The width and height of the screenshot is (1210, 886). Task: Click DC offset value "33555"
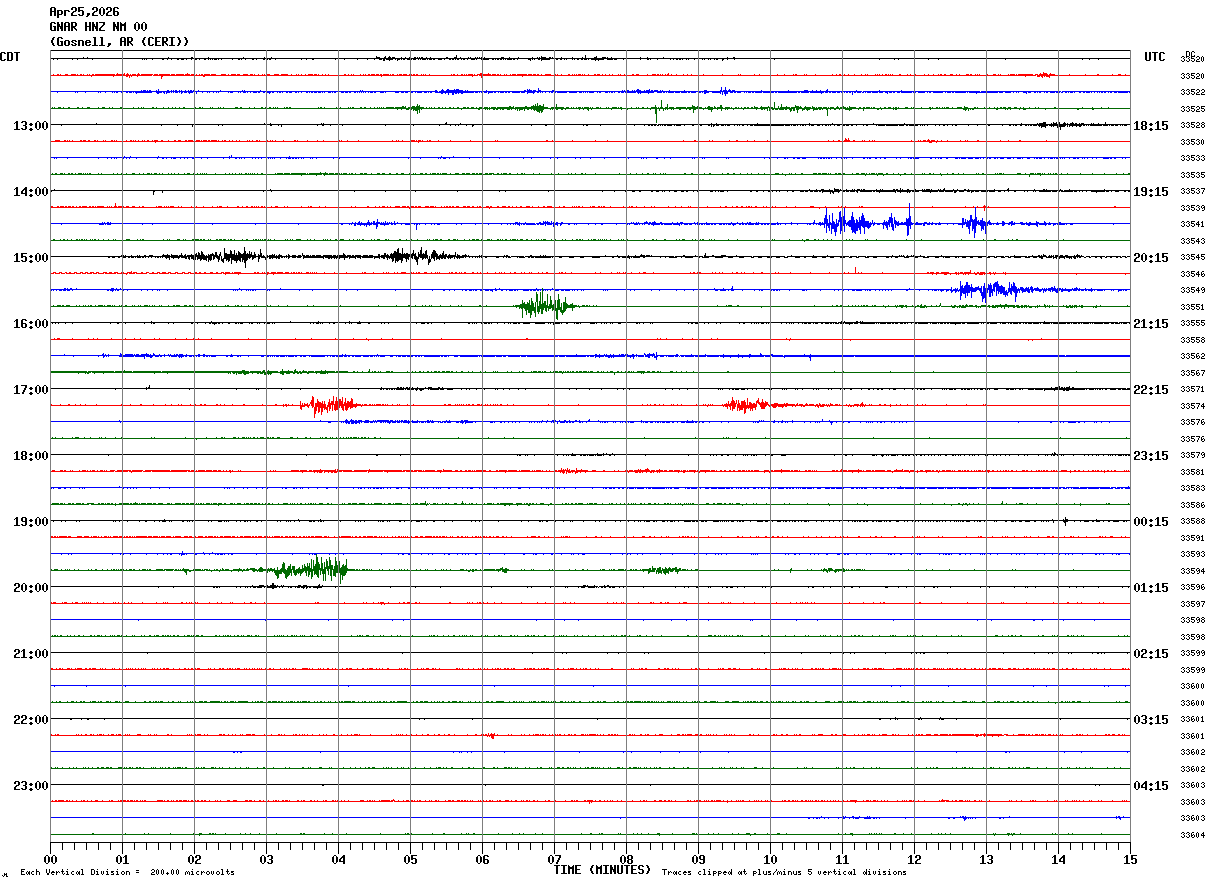click(x=1192, y=324)
